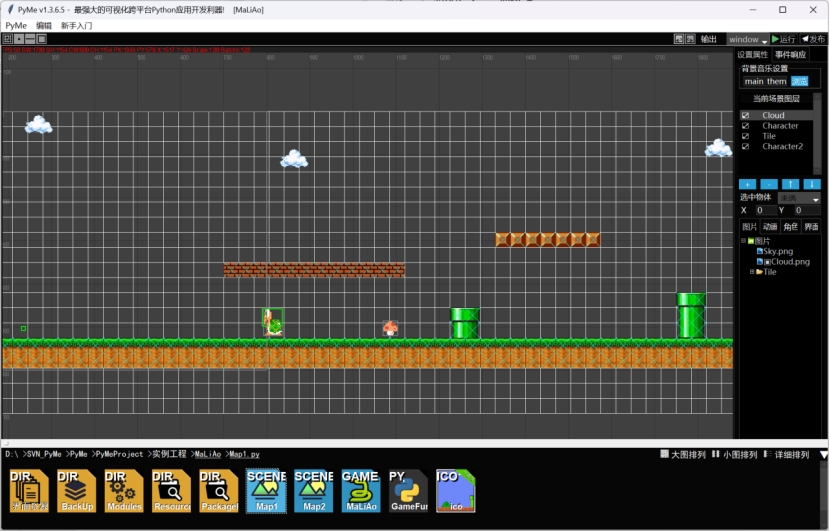830x531 pixels.
Task: Open the PyMe menu
Action: point(16,25)
